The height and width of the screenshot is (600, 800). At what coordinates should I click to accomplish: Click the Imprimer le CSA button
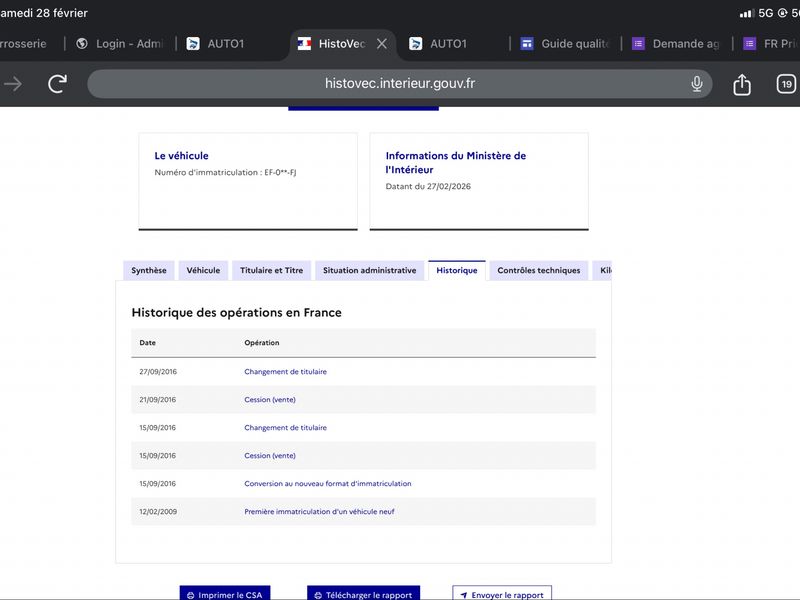tap(225, 594)
